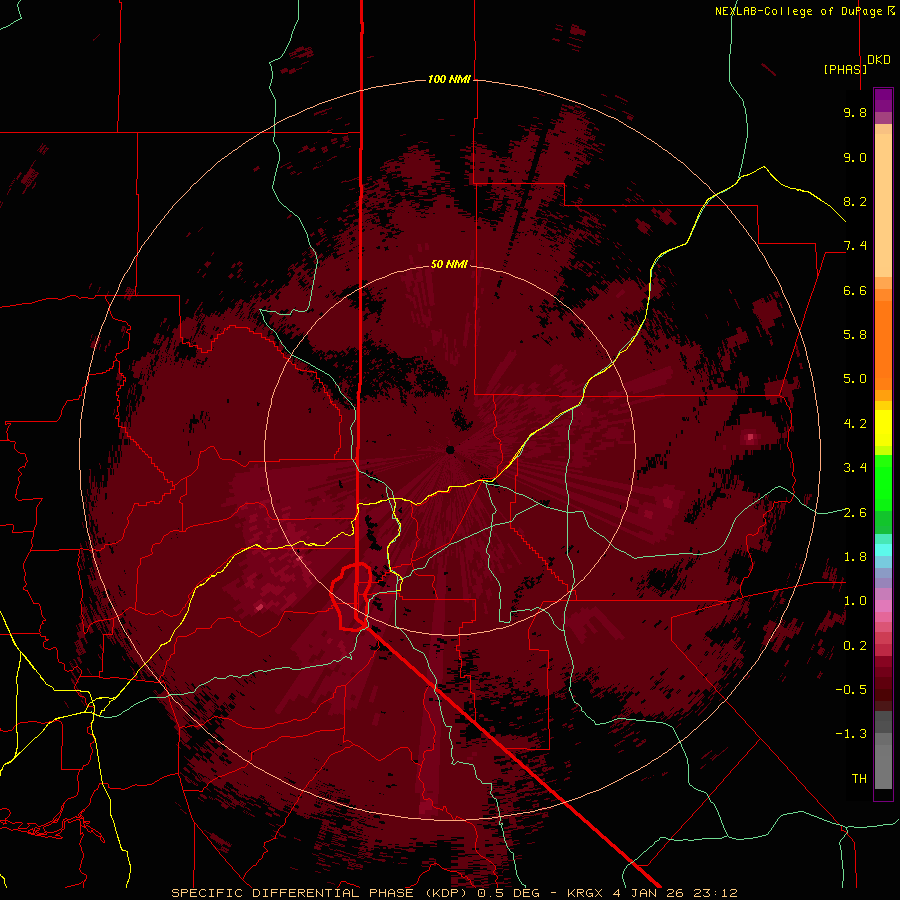Click the -0.5 scale value
Screen dimensions: 900x900
coord(851,690)
